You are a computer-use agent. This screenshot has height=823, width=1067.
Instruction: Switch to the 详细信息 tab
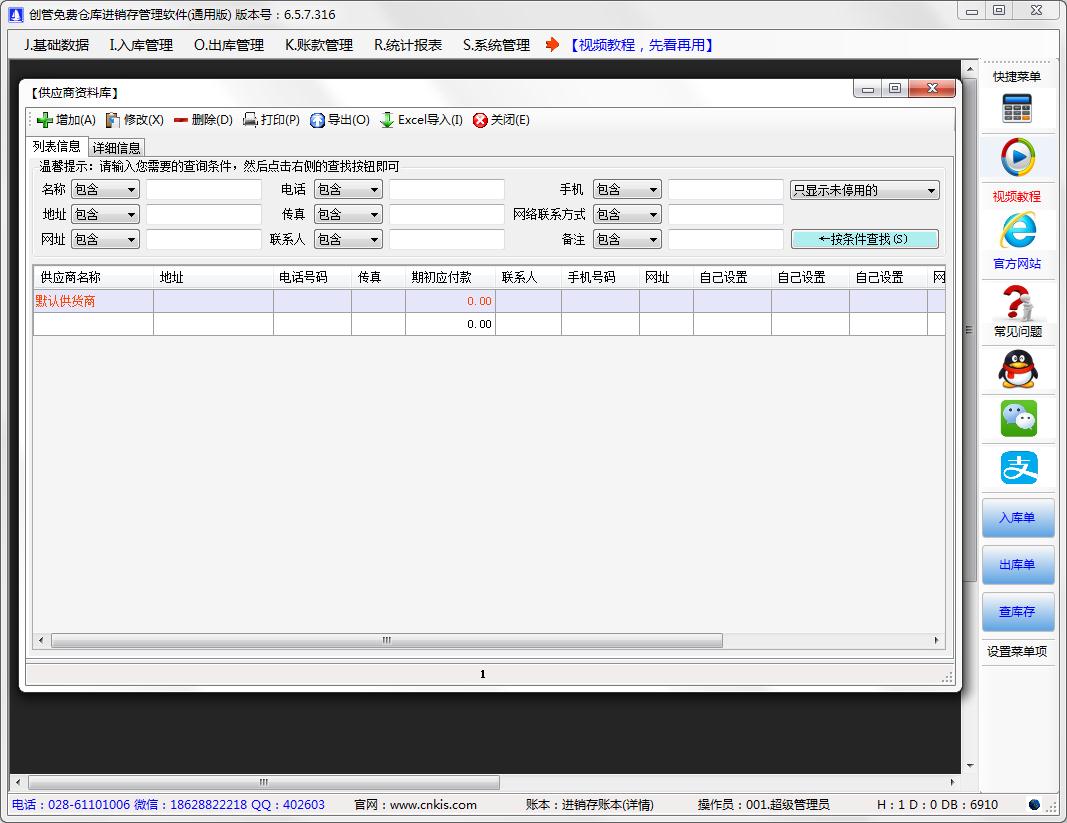tap(116, 147)
